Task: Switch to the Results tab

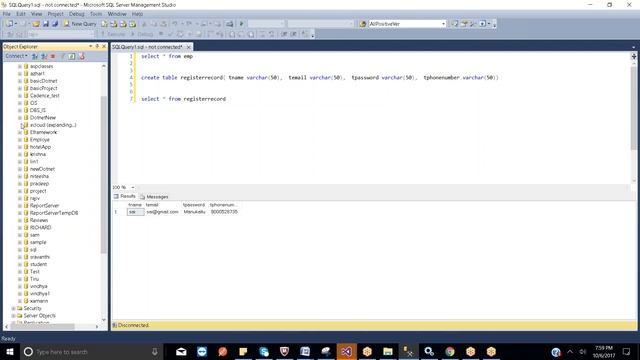Action: coord(125,196)
